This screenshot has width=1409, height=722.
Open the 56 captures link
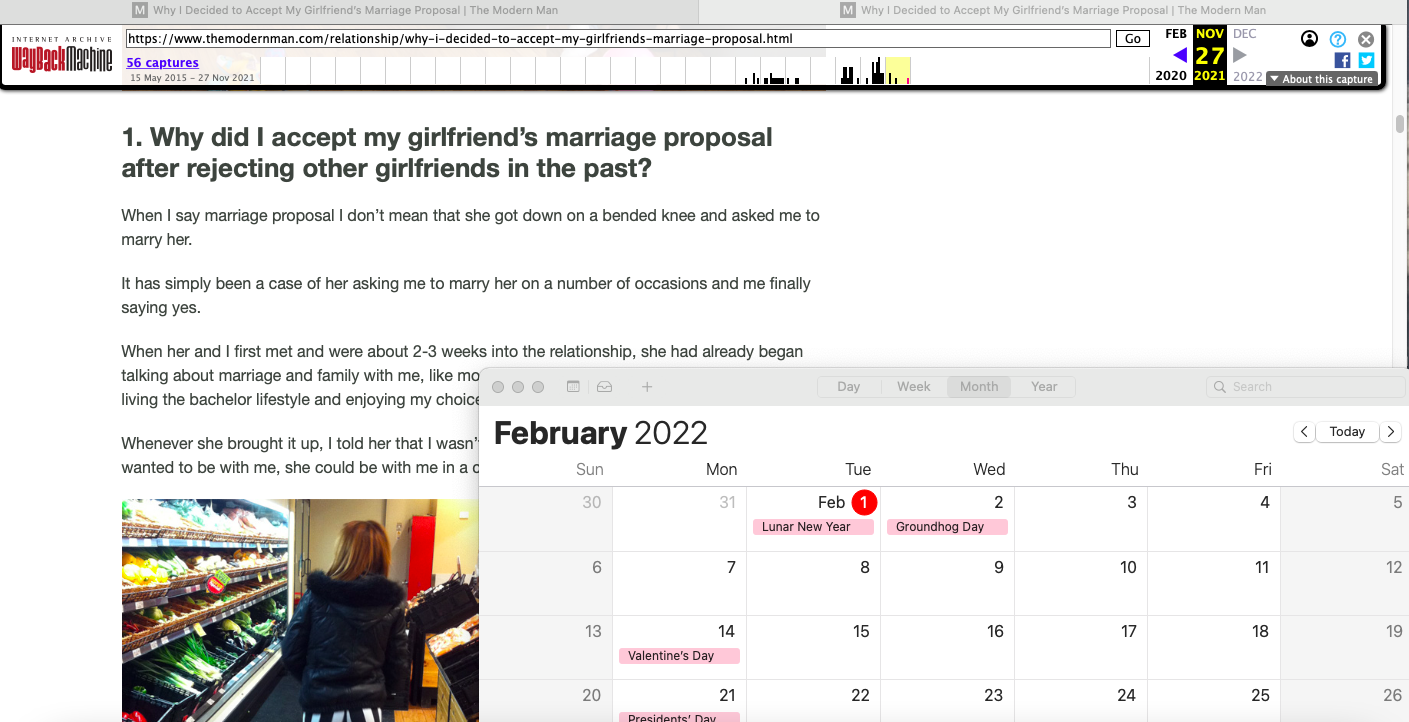[x=162, y=63]
